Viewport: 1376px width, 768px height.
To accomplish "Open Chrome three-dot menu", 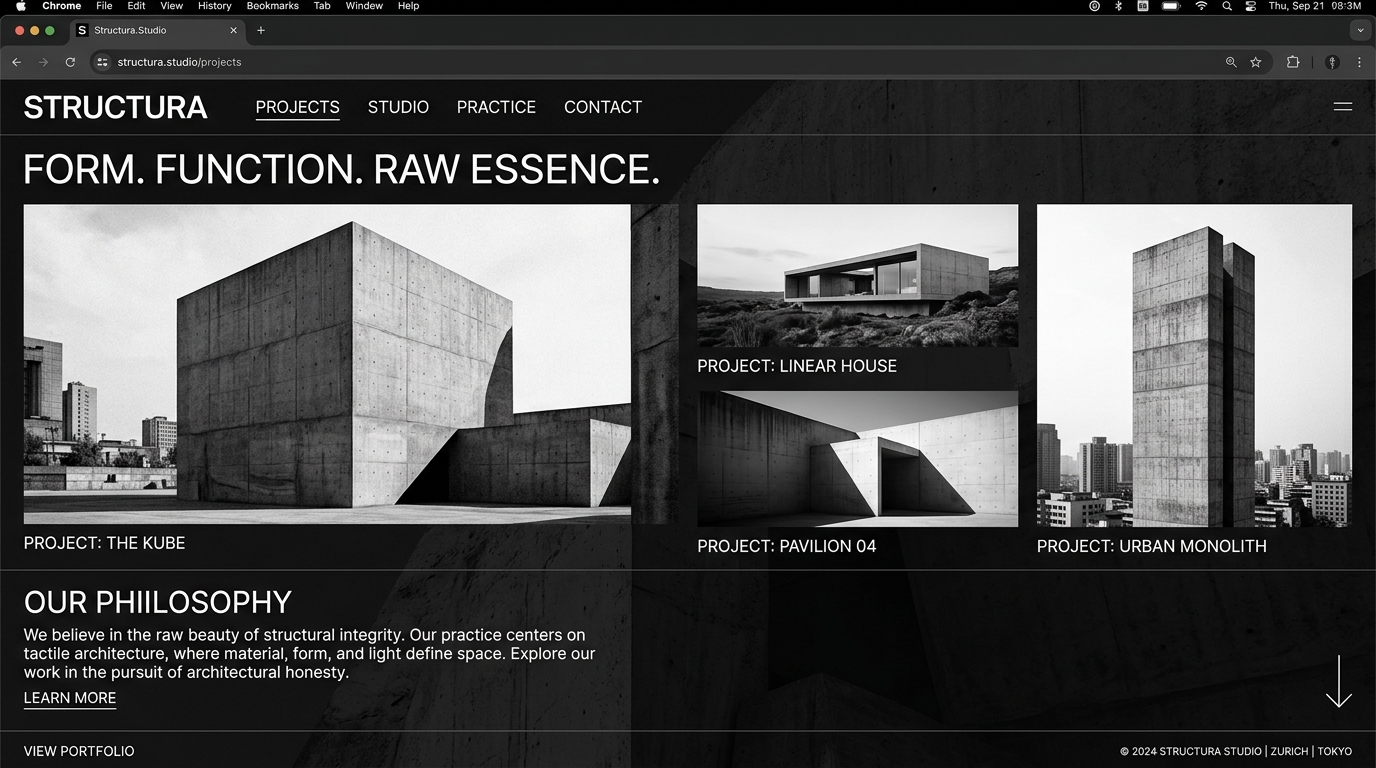I will point(1359,62).
